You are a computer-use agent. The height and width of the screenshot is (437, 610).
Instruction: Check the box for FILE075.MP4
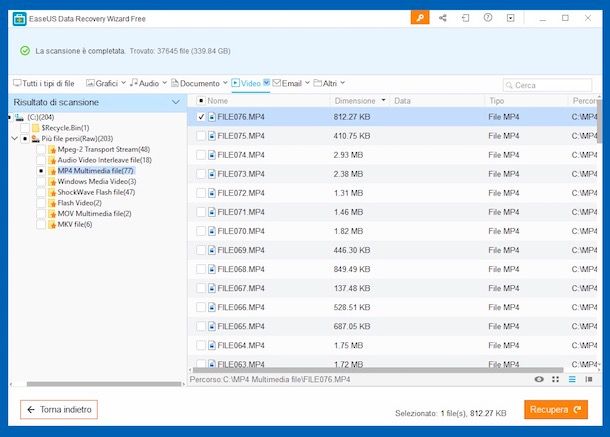click(201, 135)
